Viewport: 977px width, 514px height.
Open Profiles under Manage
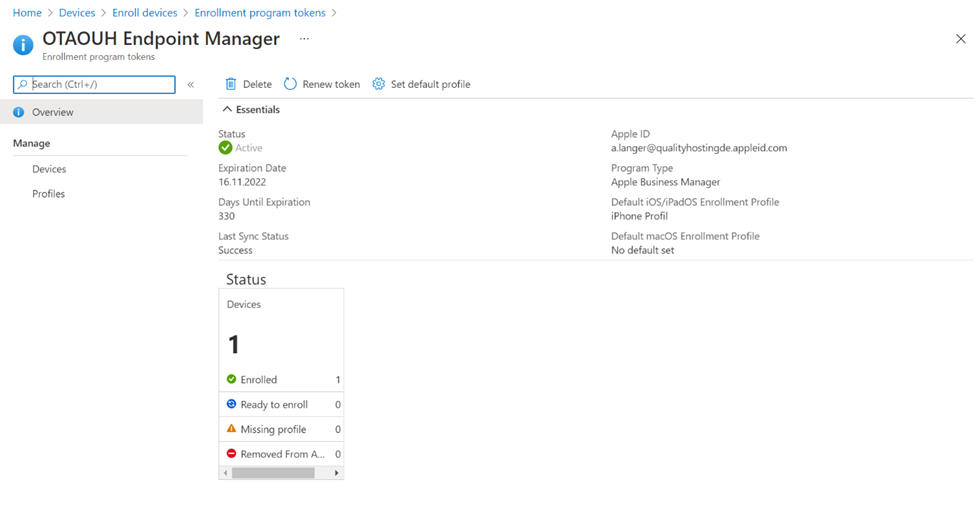[49, 194]
